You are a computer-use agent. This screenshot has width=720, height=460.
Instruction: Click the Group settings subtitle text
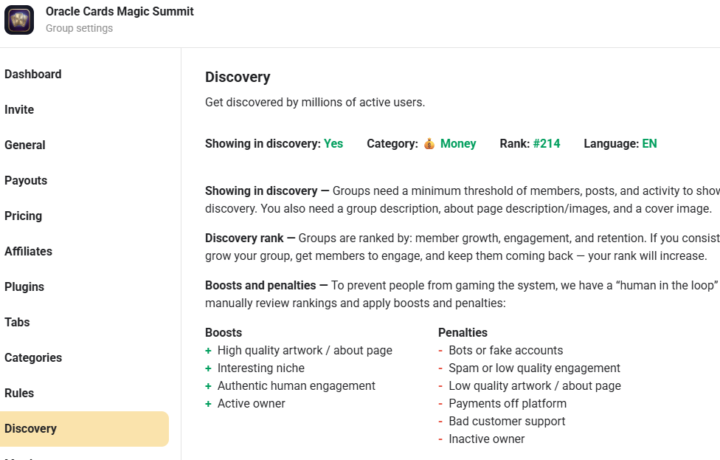[79, 29]
